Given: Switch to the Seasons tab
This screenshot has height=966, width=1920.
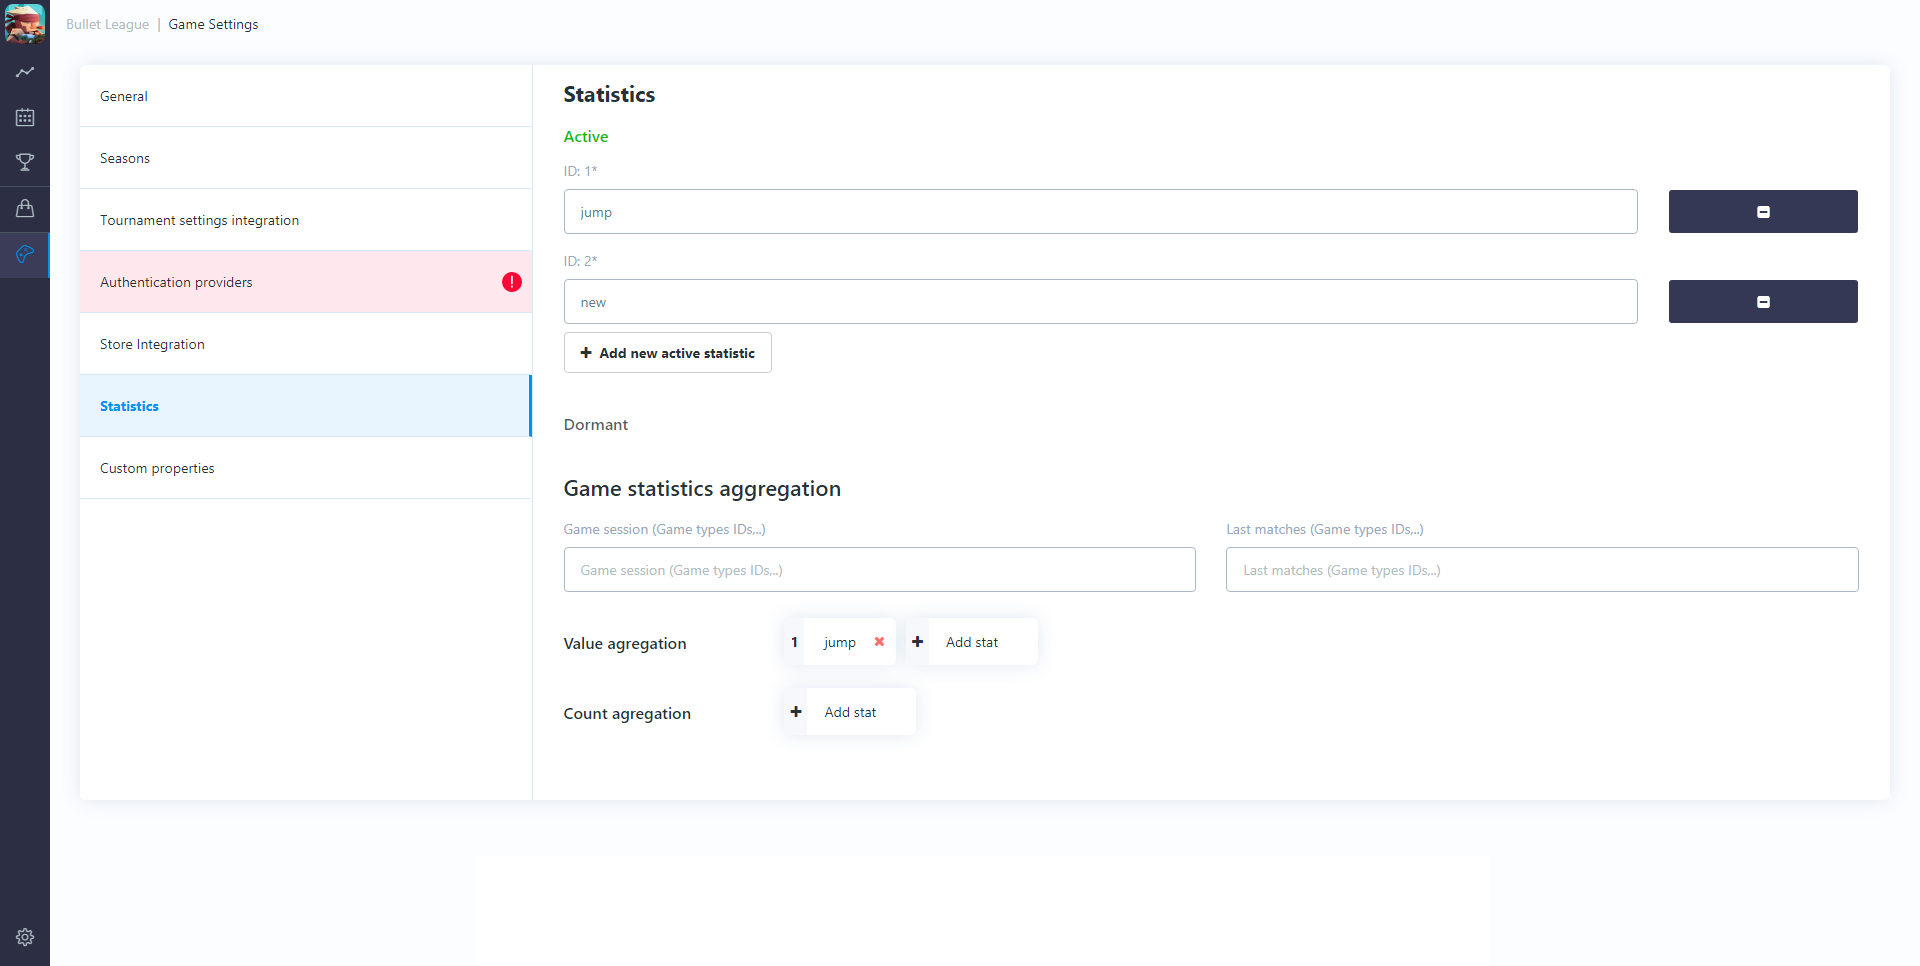Looking at the screenshot, I should pos(125,159).
